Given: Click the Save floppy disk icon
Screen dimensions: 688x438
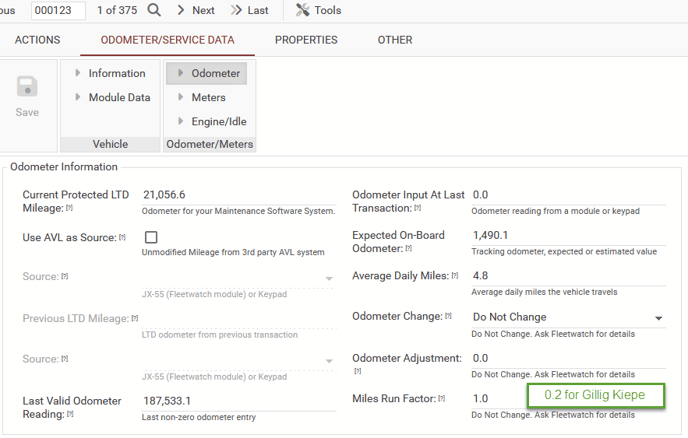Looking at the screenshot, I should (27, 86).
